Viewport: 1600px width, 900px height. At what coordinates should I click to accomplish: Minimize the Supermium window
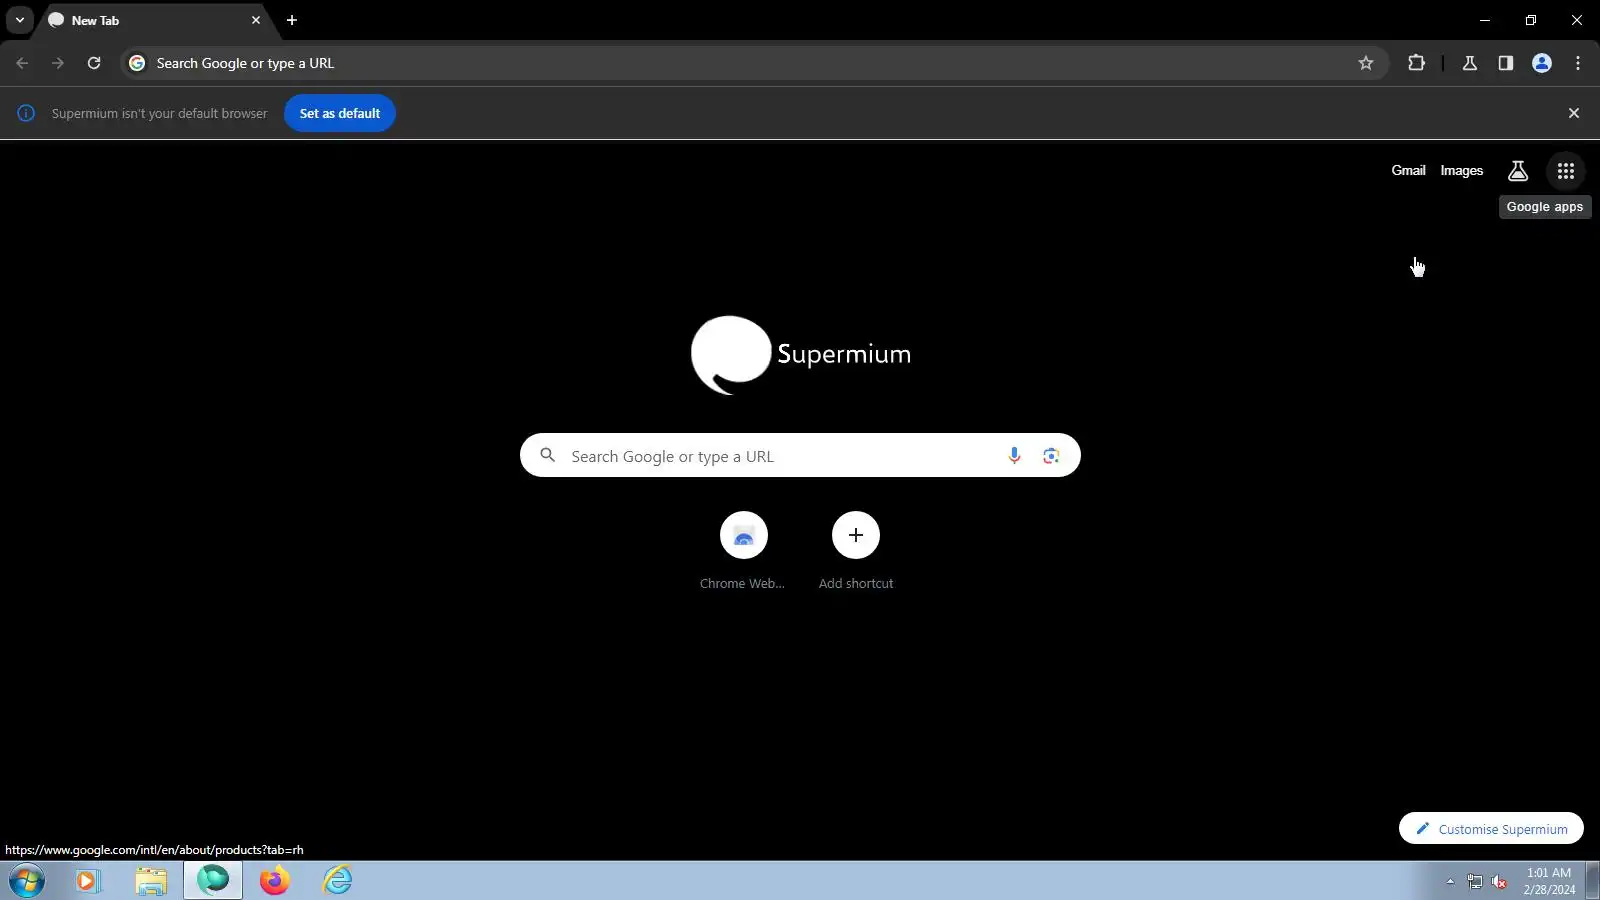1485,20
